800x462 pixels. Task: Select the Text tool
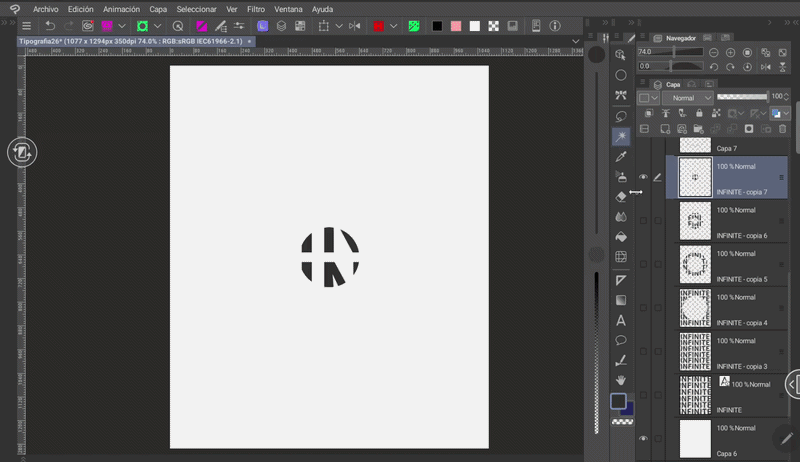[x=621, y=320]
